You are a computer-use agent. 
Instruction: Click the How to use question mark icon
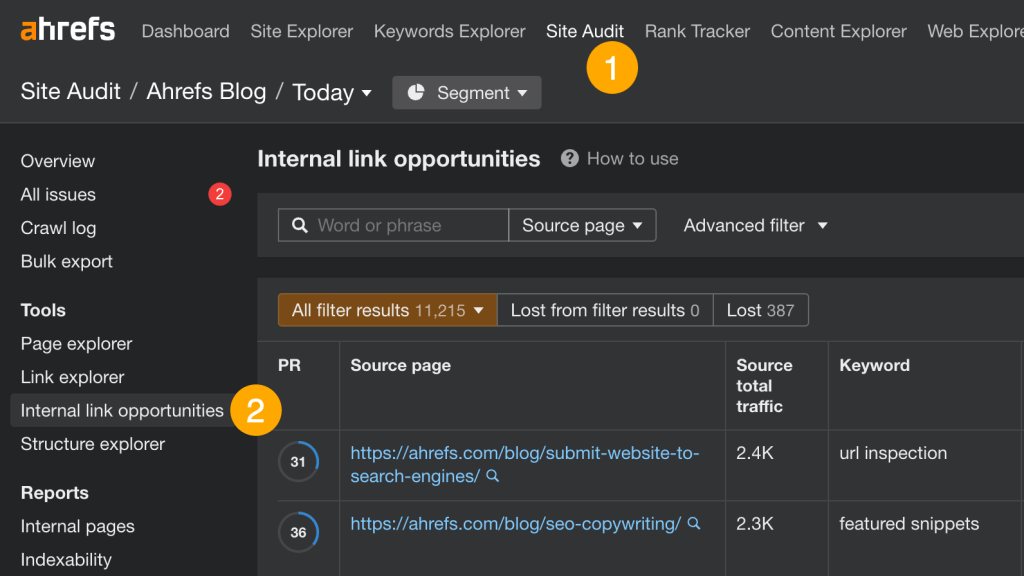570,158
